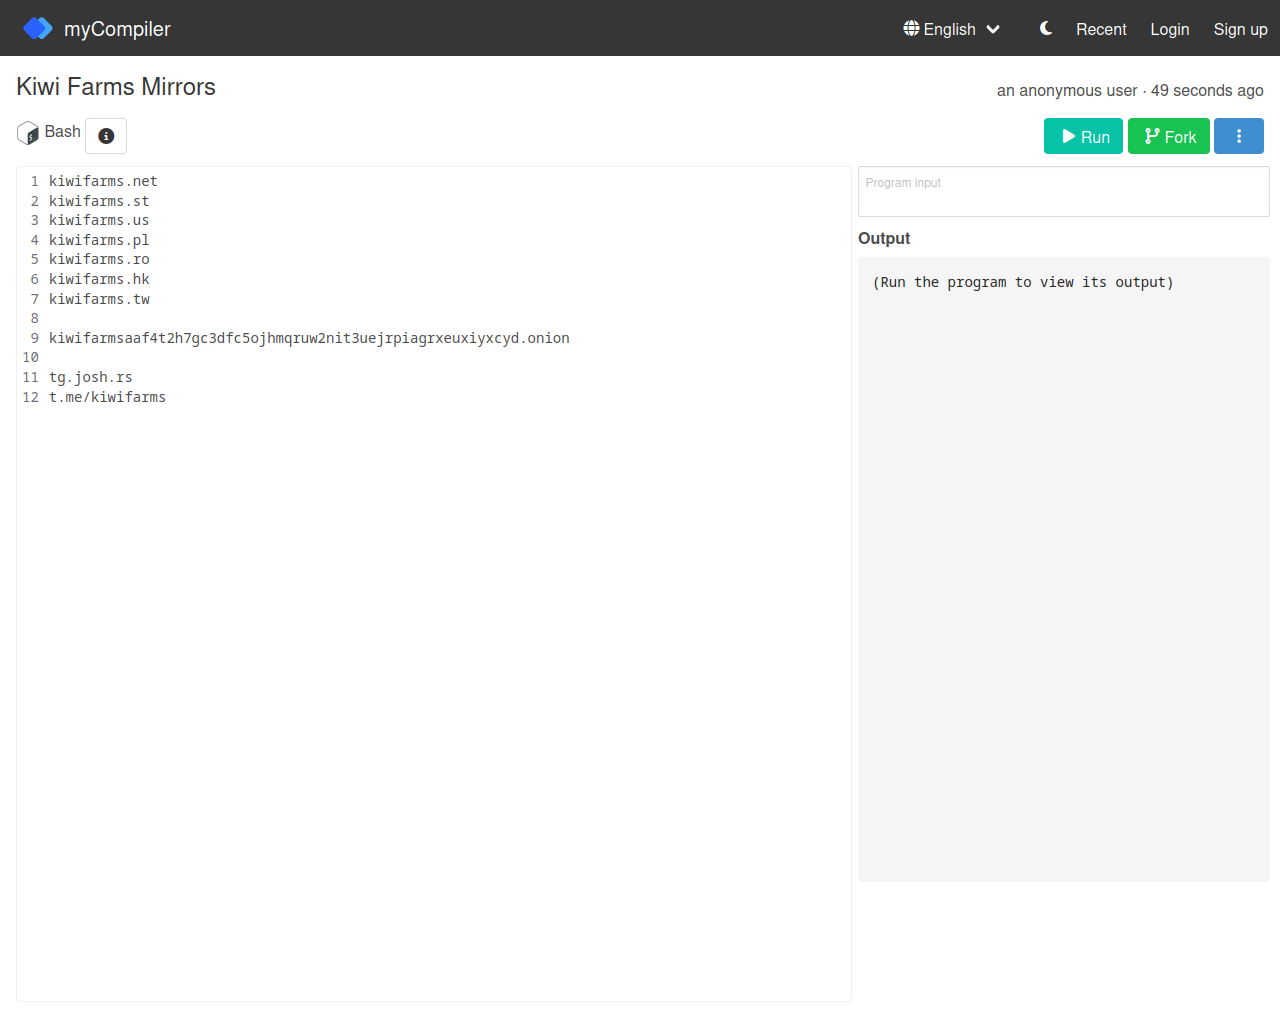Go to the Login page

(1170, 29)
